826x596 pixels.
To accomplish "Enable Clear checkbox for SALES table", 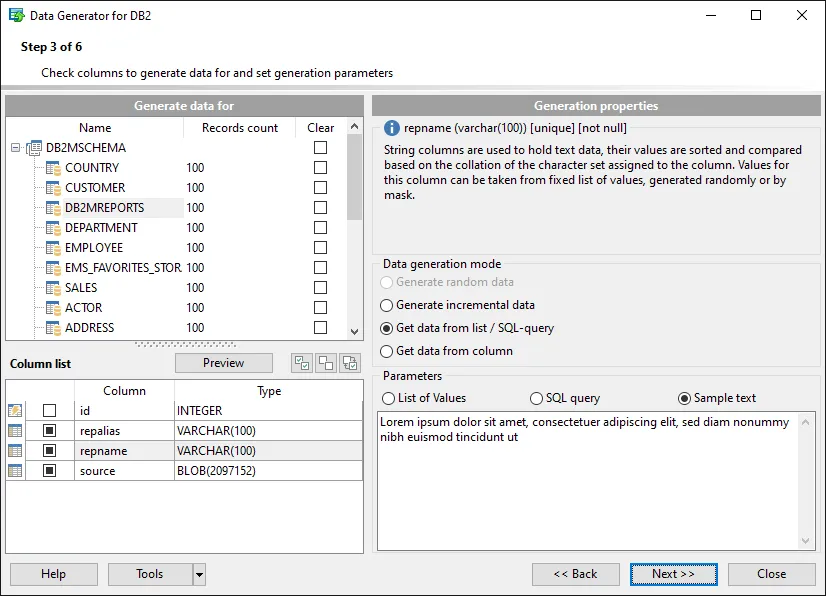I will click(x=320, y=288).
